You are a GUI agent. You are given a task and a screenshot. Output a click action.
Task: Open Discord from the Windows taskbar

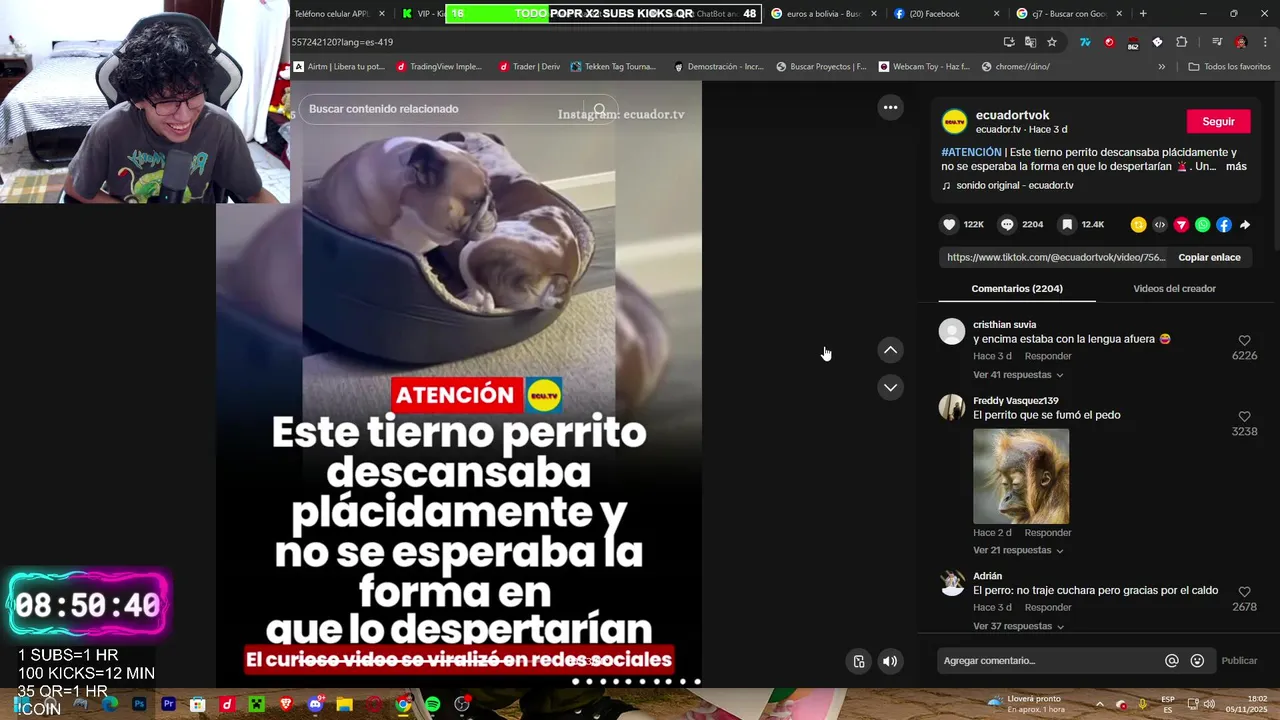click(x=316, y=704)
